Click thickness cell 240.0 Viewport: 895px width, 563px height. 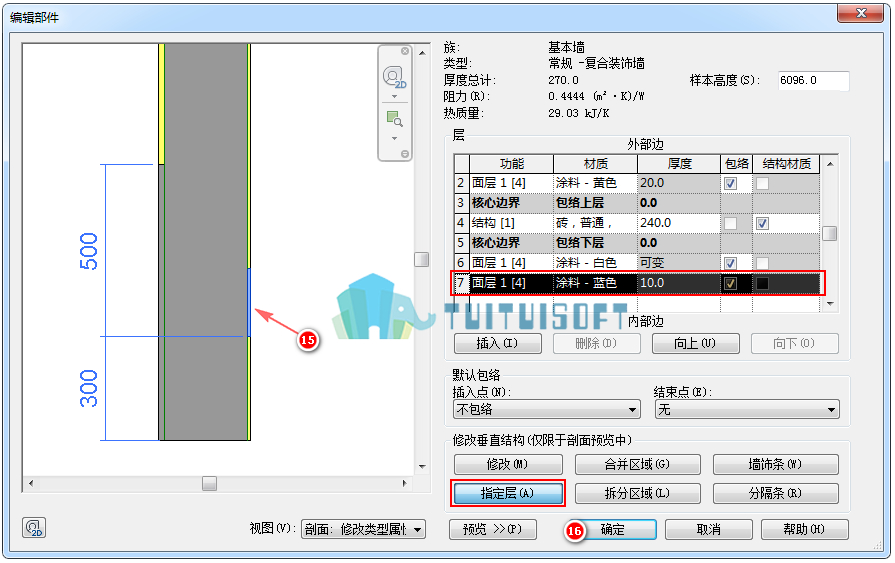tap(679, 223)
